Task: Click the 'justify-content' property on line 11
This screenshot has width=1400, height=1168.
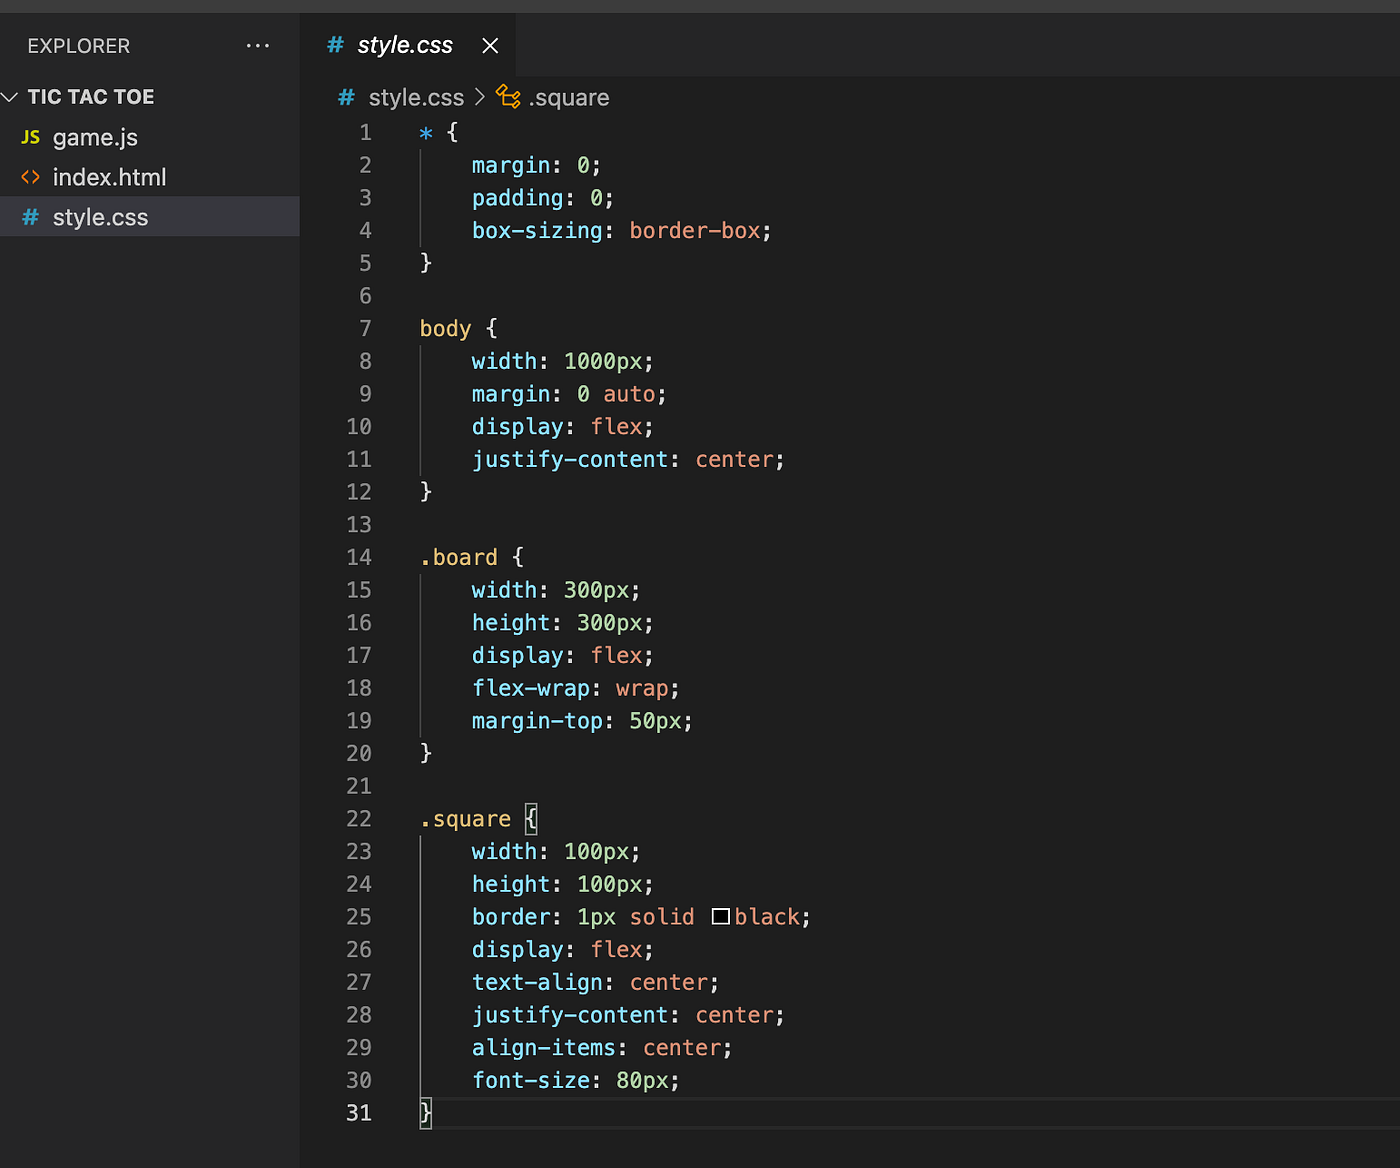Action: (x=570, y=459)
